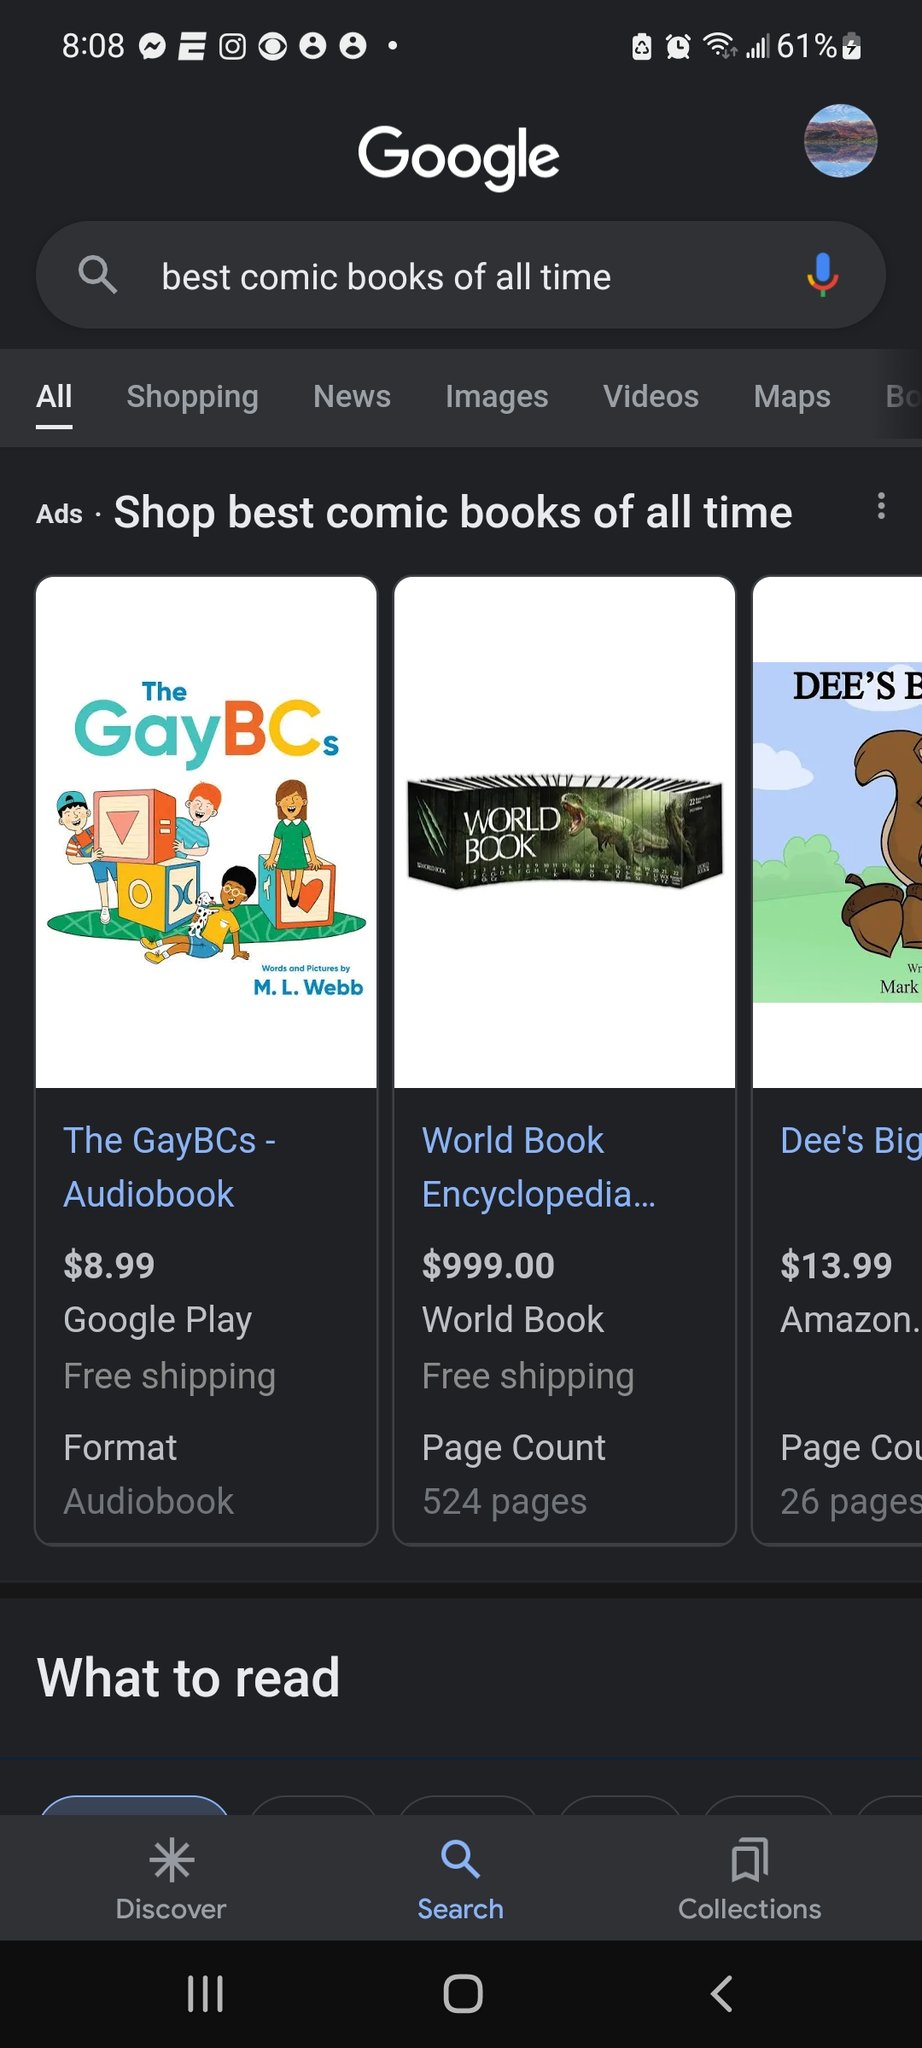Tap the Collections bookmark icon
The height and width of the screenshot is (2048, 922).
(749, 1860)
